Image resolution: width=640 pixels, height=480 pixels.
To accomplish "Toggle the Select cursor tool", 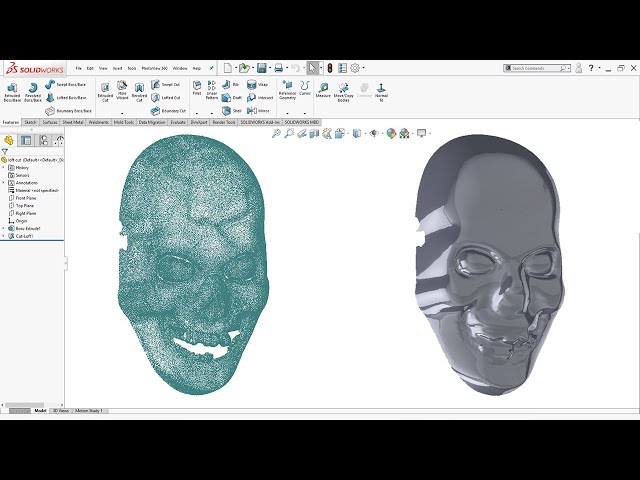I will (312, 68).
